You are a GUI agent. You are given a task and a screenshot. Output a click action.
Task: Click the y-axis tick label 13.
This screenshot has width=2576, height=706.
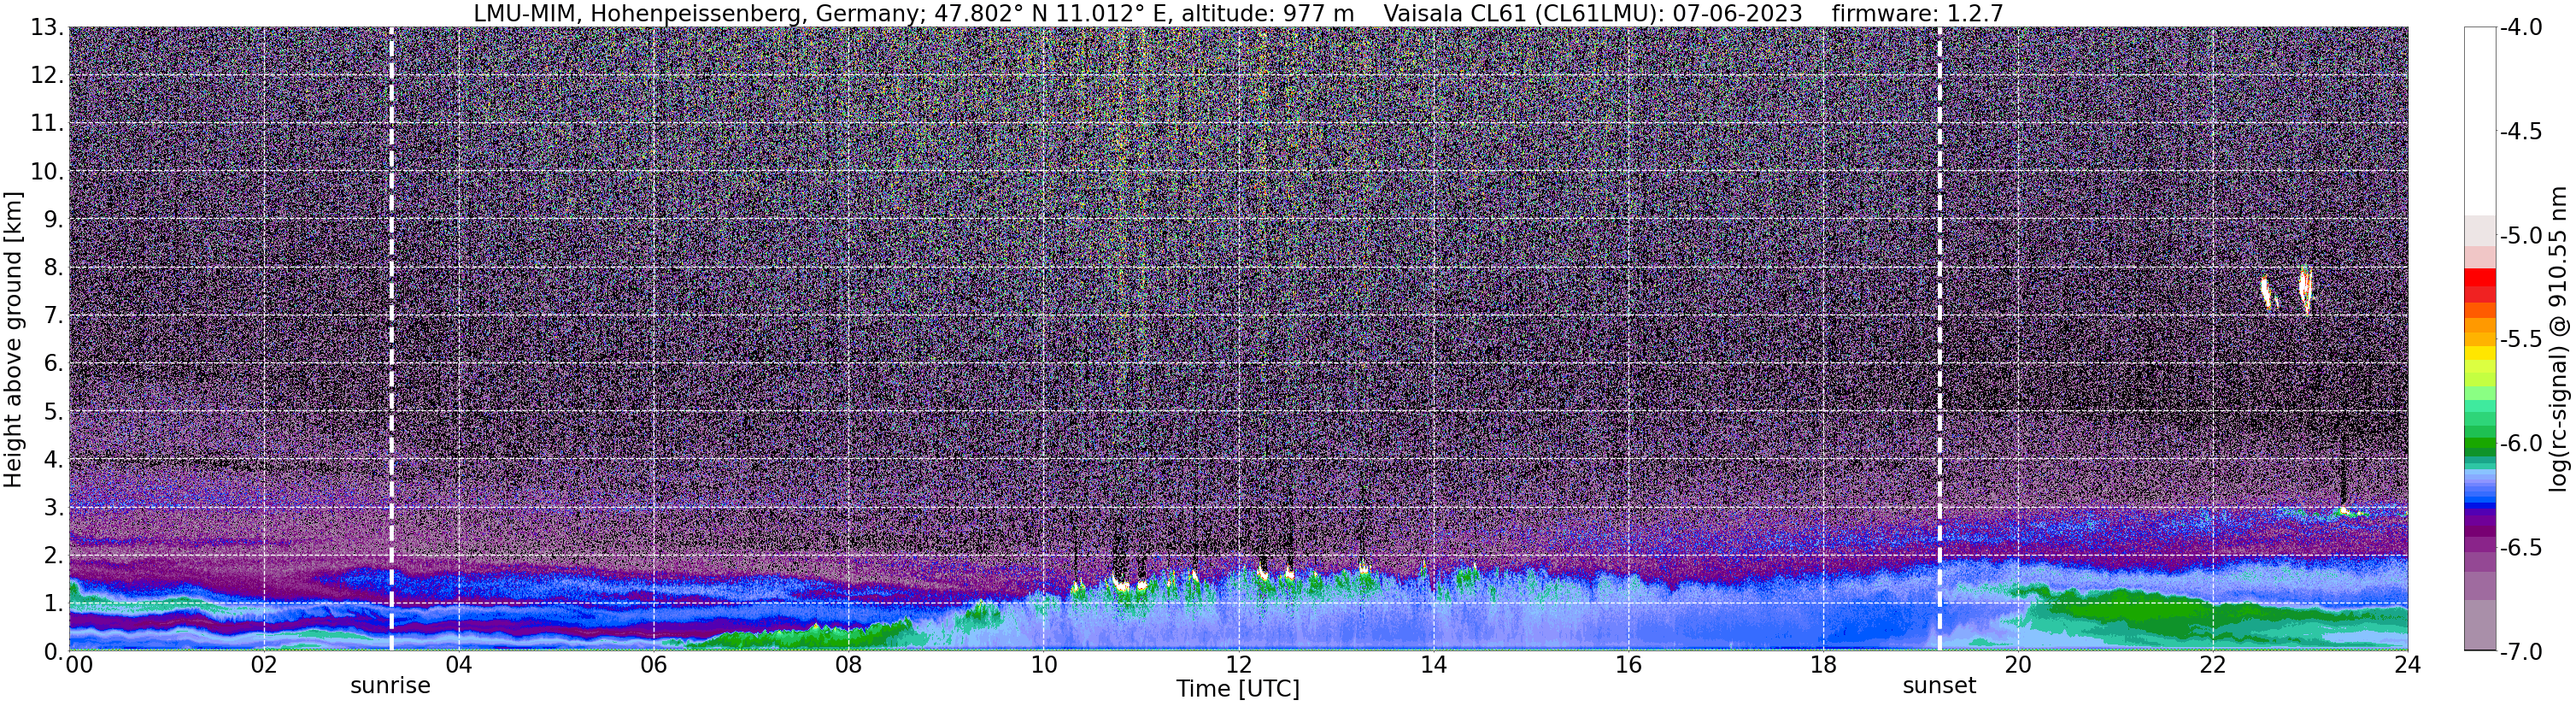pos(46,28)
